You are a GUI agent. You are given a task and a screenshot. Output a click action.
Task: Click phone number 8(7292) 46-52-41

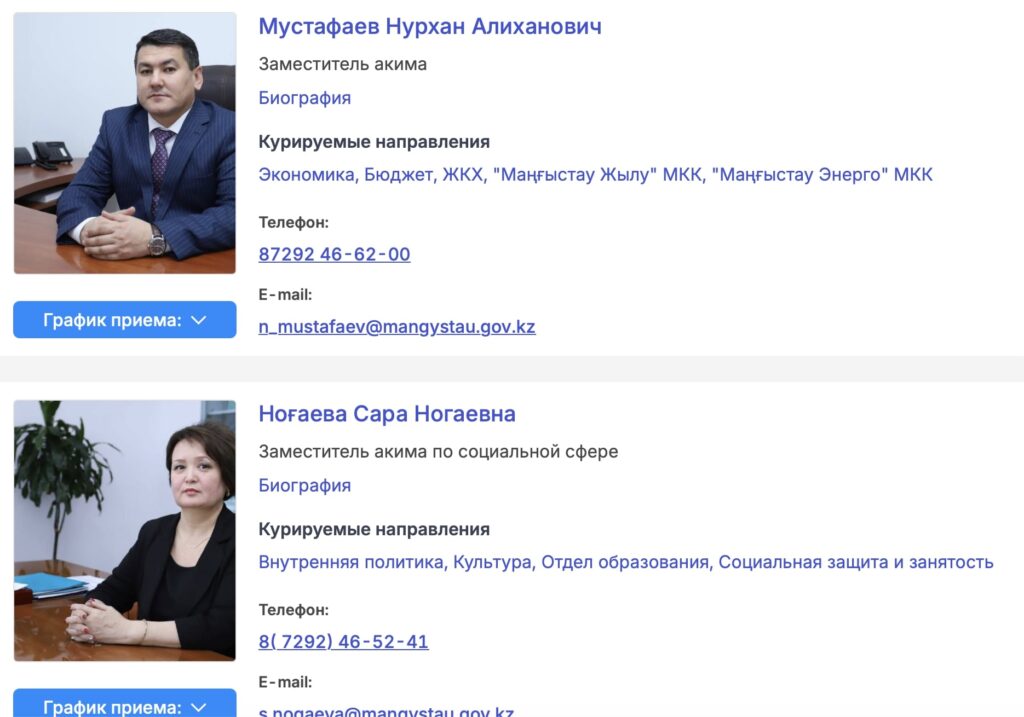(x=344, y=641)
